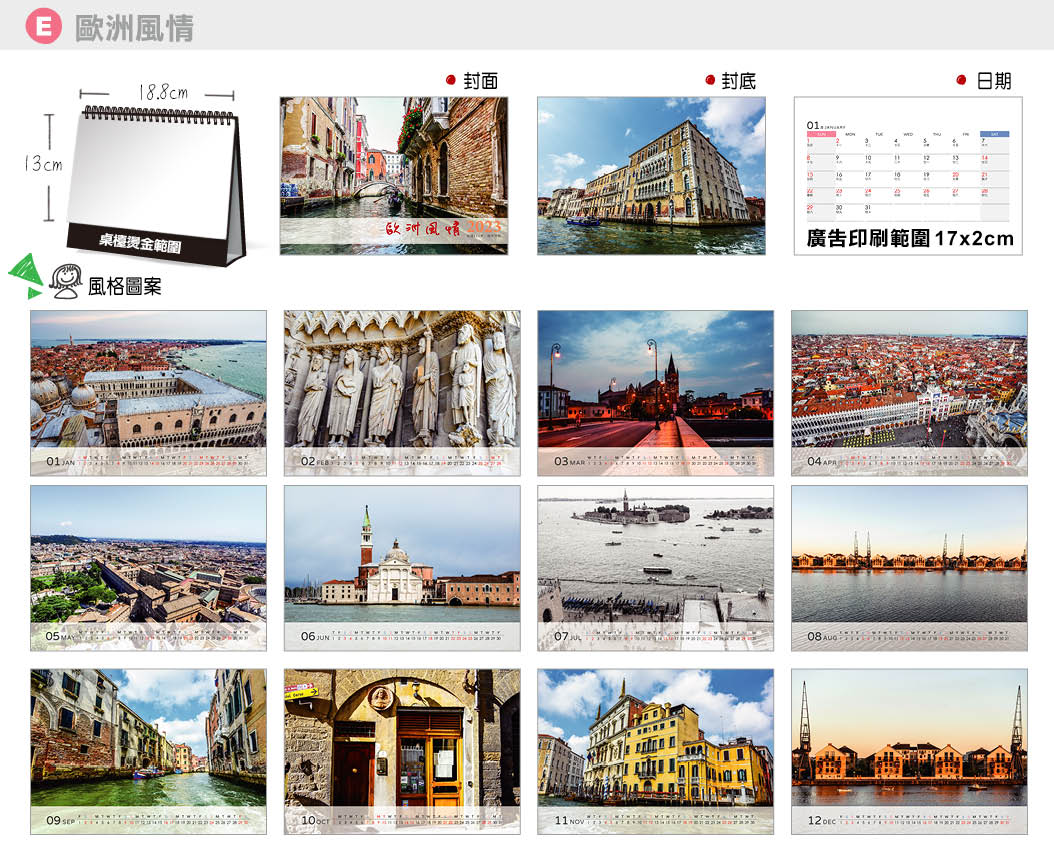This screenshot has height=855, width=1054.
Task: Open the 02 FEB stone statues thumbnail
Action: click(x=402, y=393)
